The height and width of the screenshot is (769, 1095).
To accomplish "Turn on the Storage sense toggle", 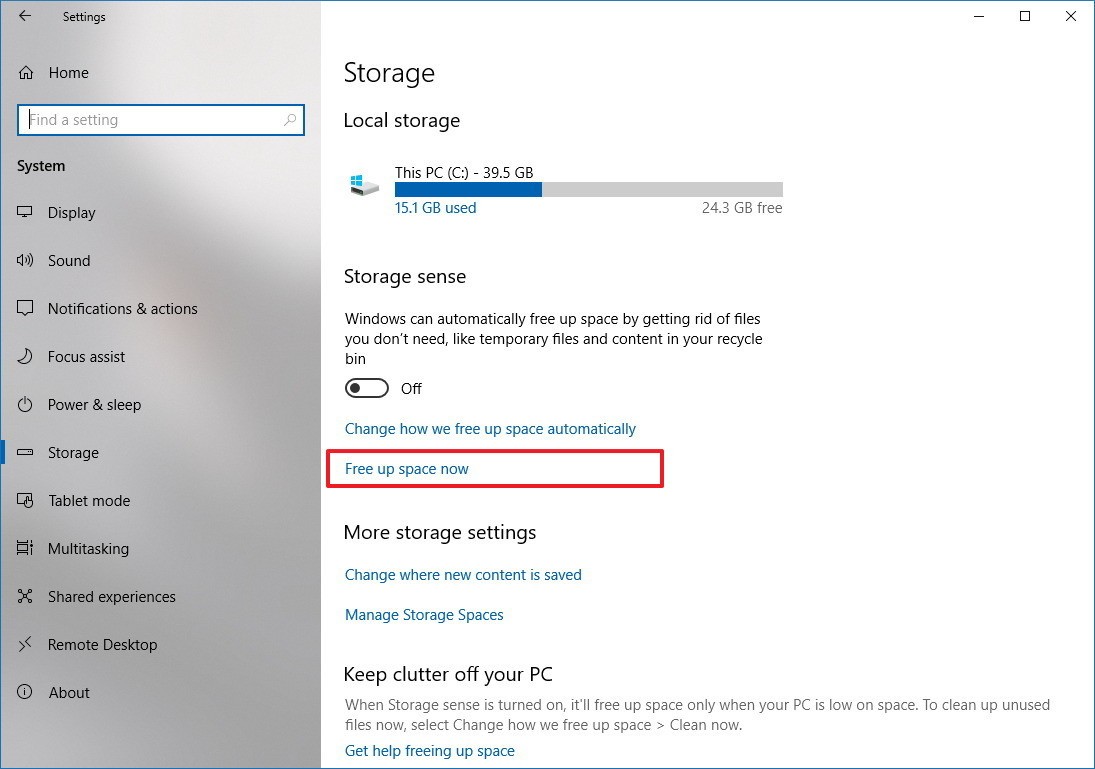I will 367,388.
